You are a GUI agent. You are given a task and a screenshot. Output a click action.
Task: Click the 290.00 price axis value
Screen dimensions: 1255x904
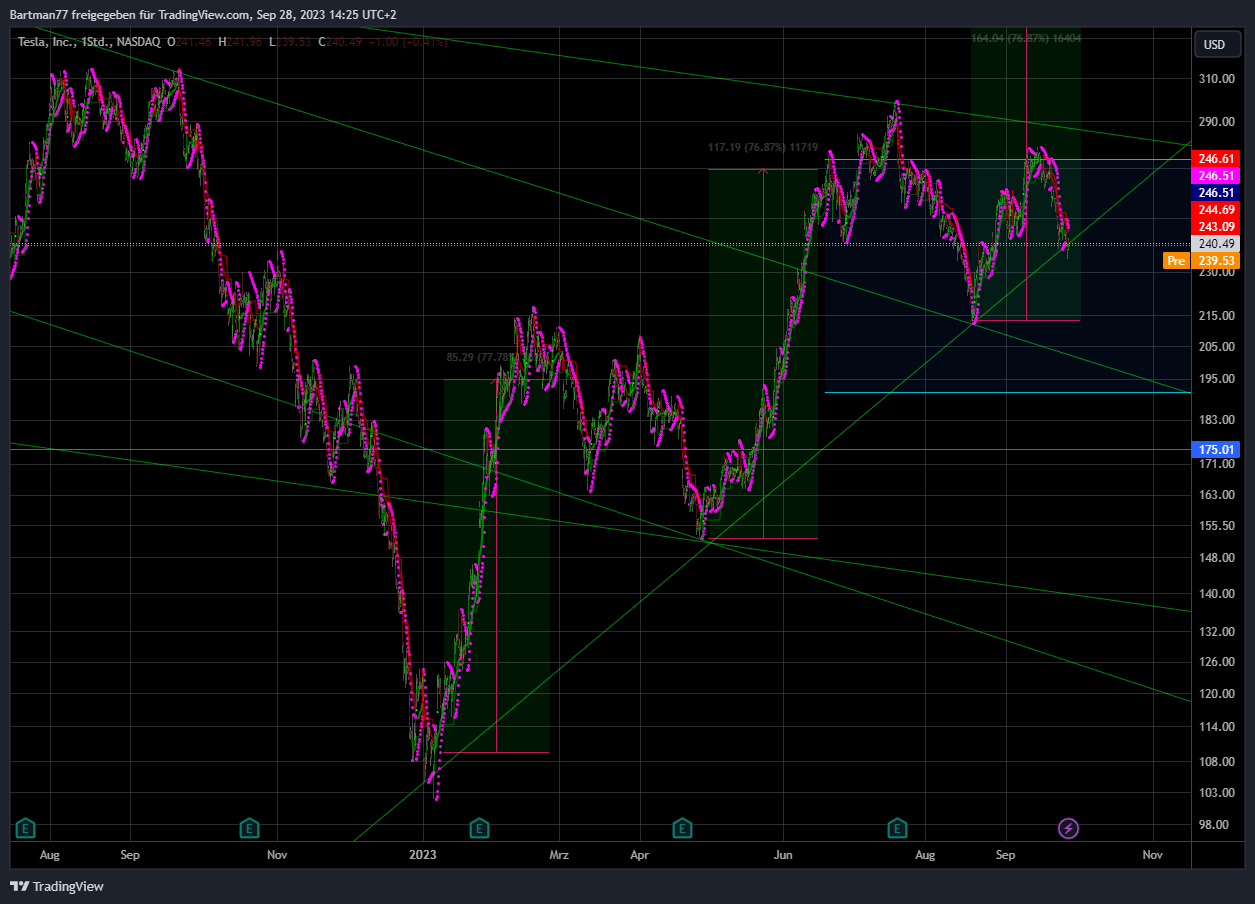[x=1216, y=122]
